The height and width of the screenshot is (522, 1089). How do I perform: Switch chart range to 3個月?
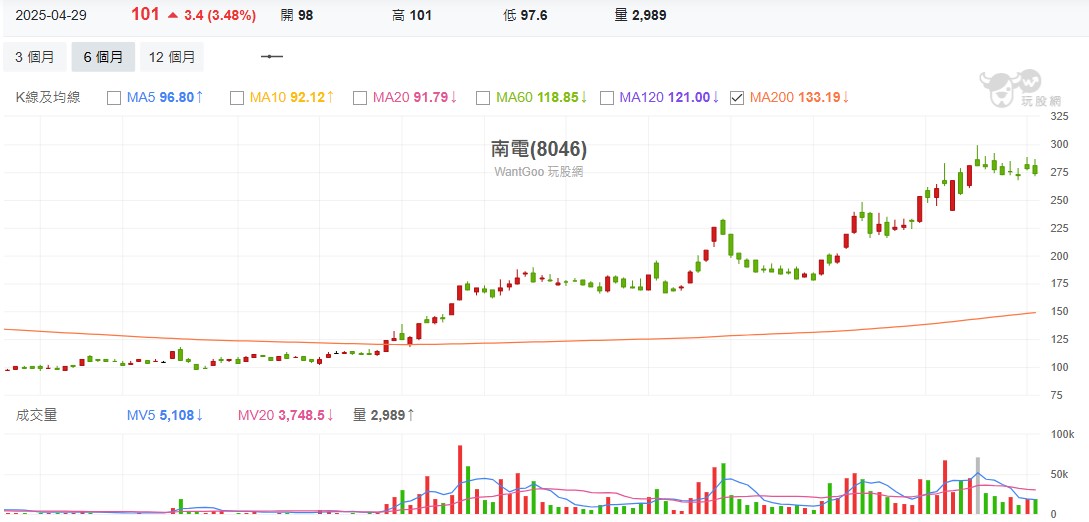35,57
